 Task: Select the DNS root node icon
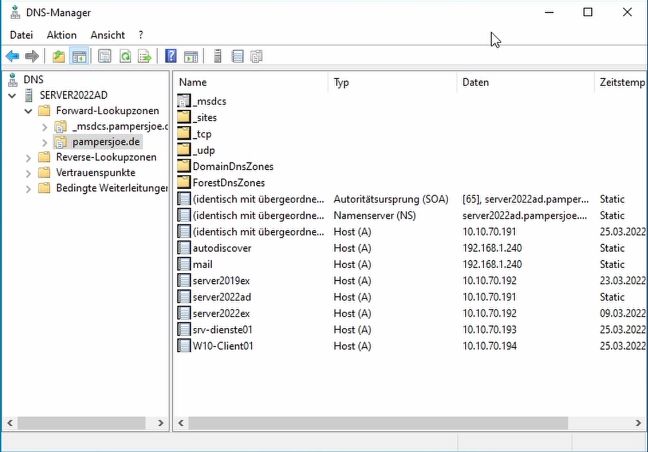point(13,80)
